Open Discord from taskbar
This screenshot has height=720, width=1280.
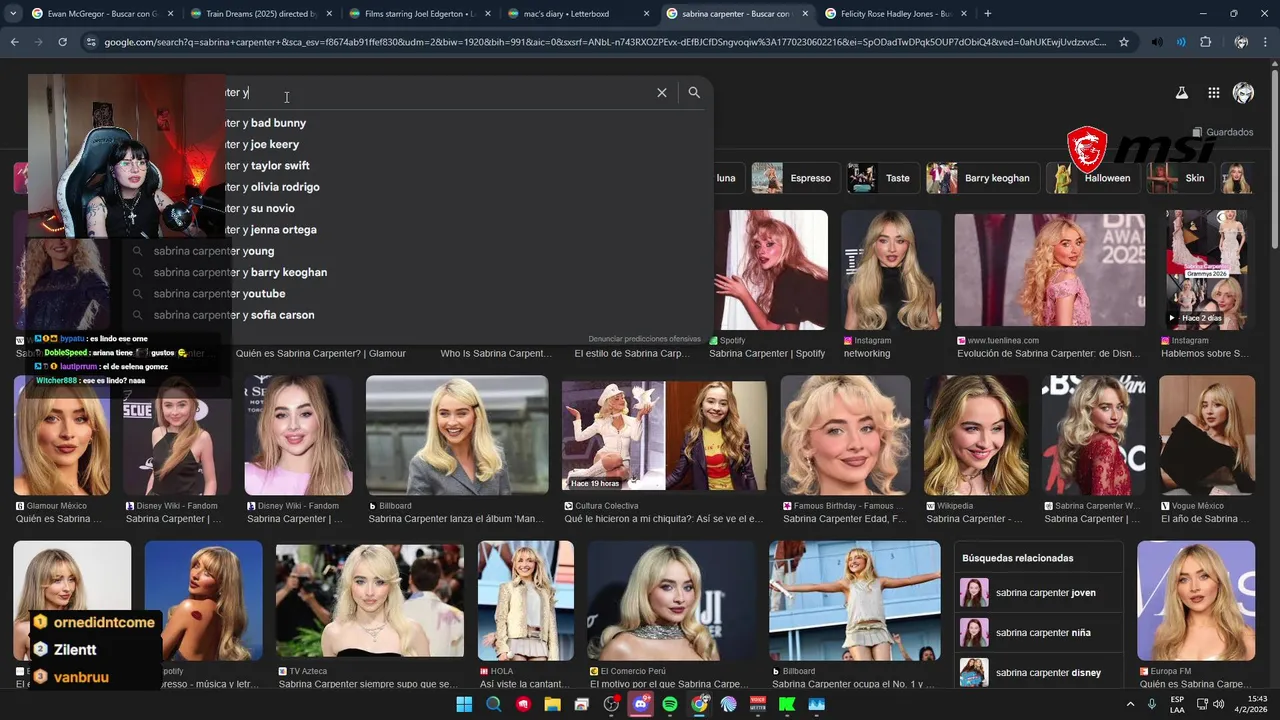(x=641, y=704)
